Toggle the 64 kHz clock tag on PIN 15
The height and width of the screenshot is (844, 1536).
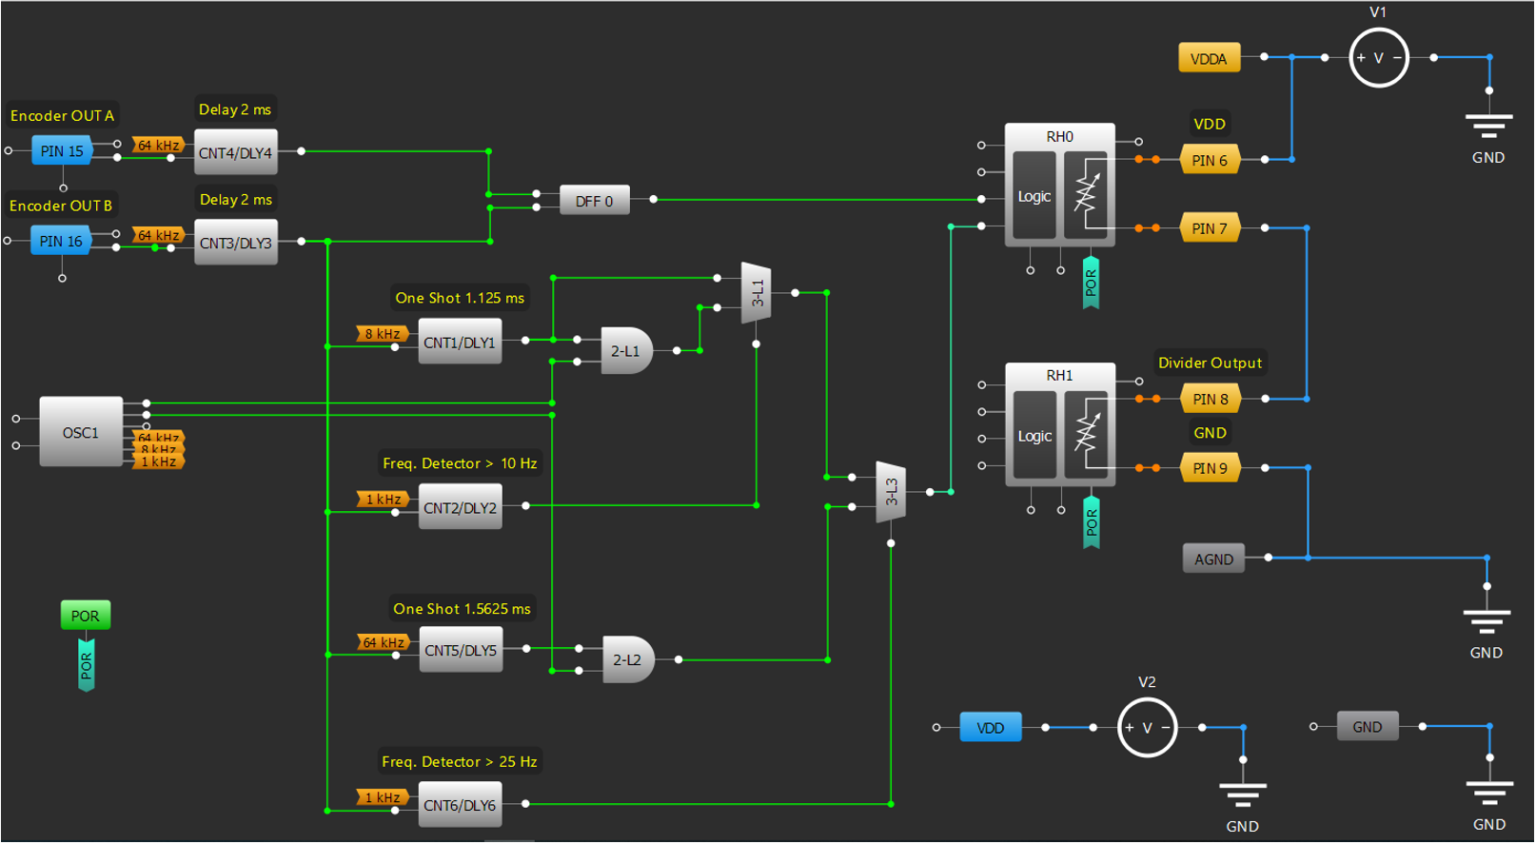[160, 145]
